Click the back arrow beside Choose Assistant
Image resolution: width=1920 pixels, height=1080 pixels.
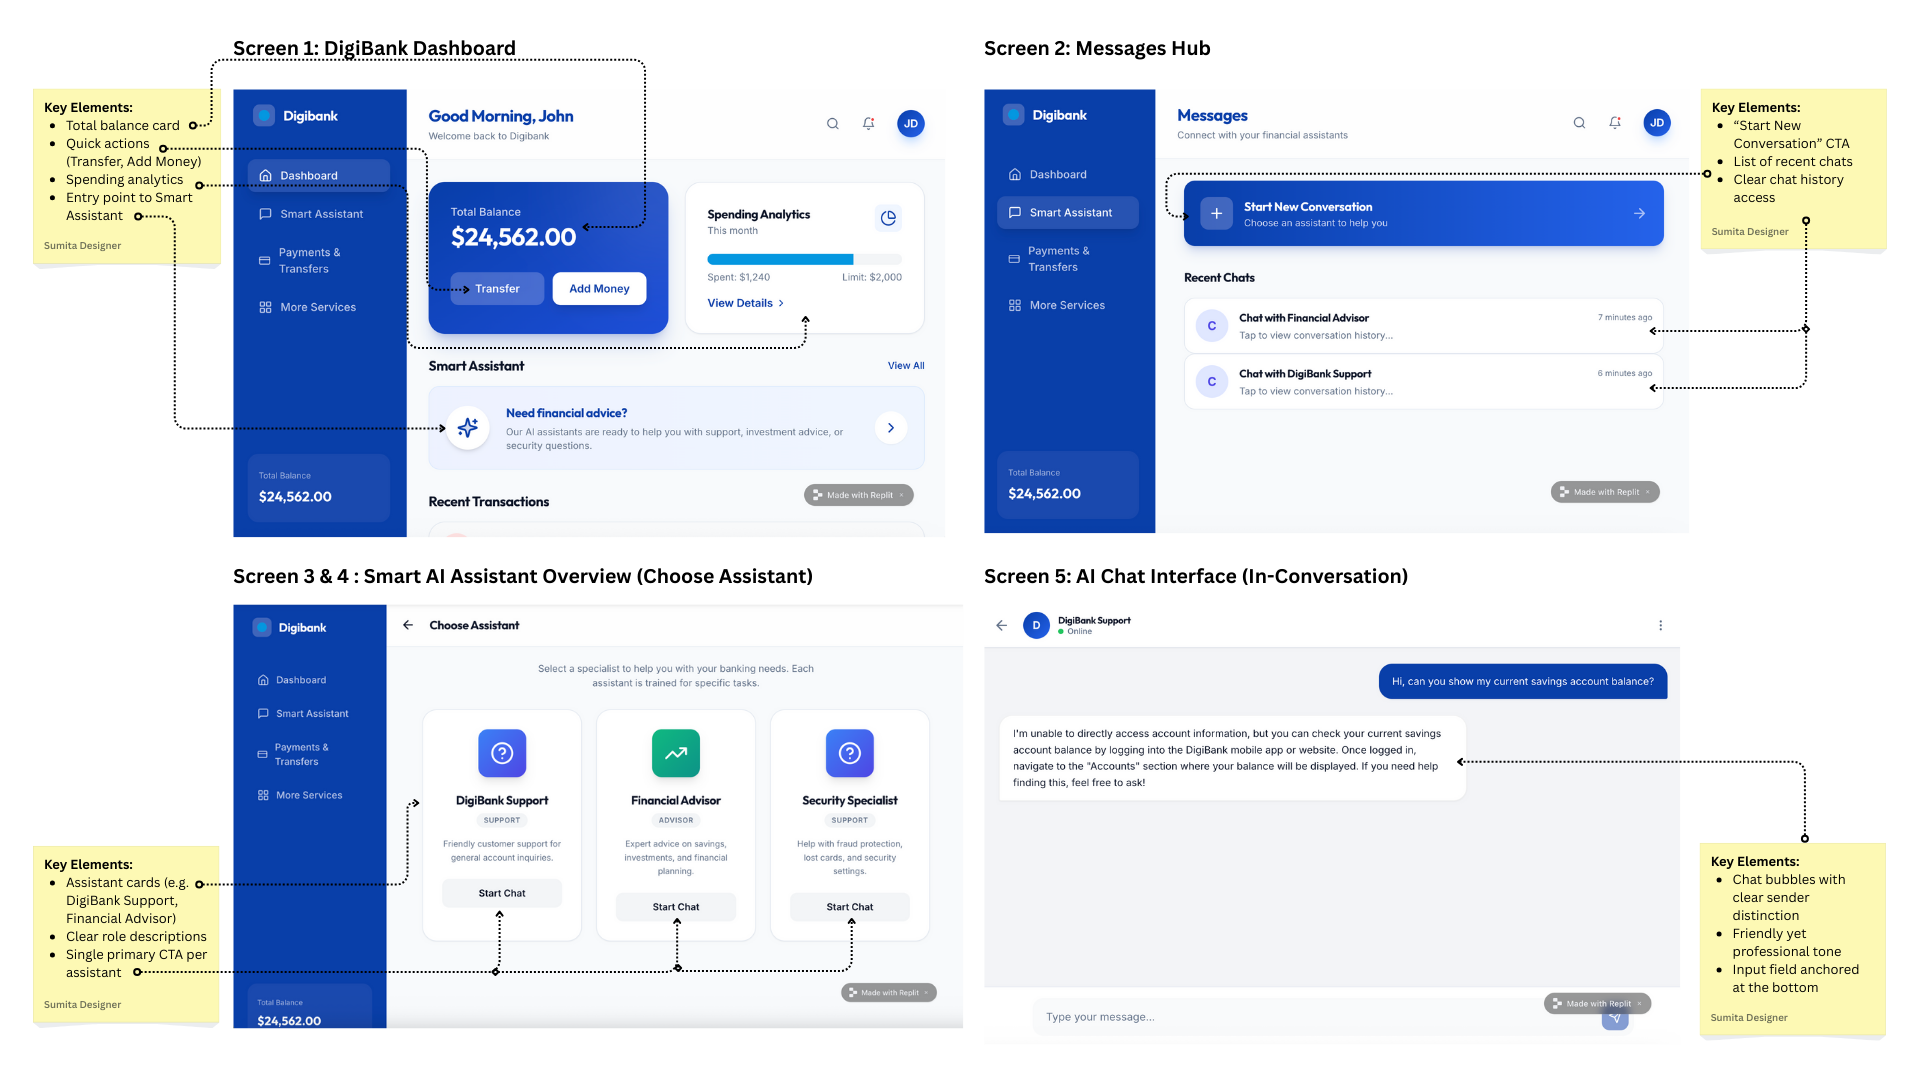pos(408,625)
